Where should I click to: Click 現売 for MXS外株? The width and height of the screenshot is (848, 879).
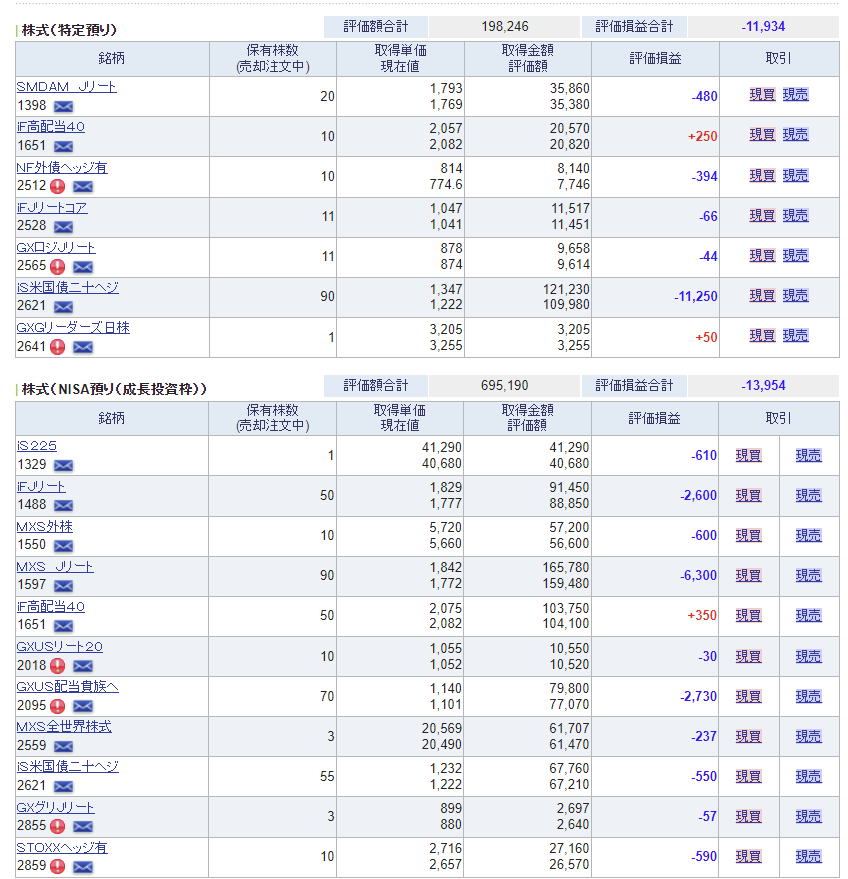pos(808,535)
